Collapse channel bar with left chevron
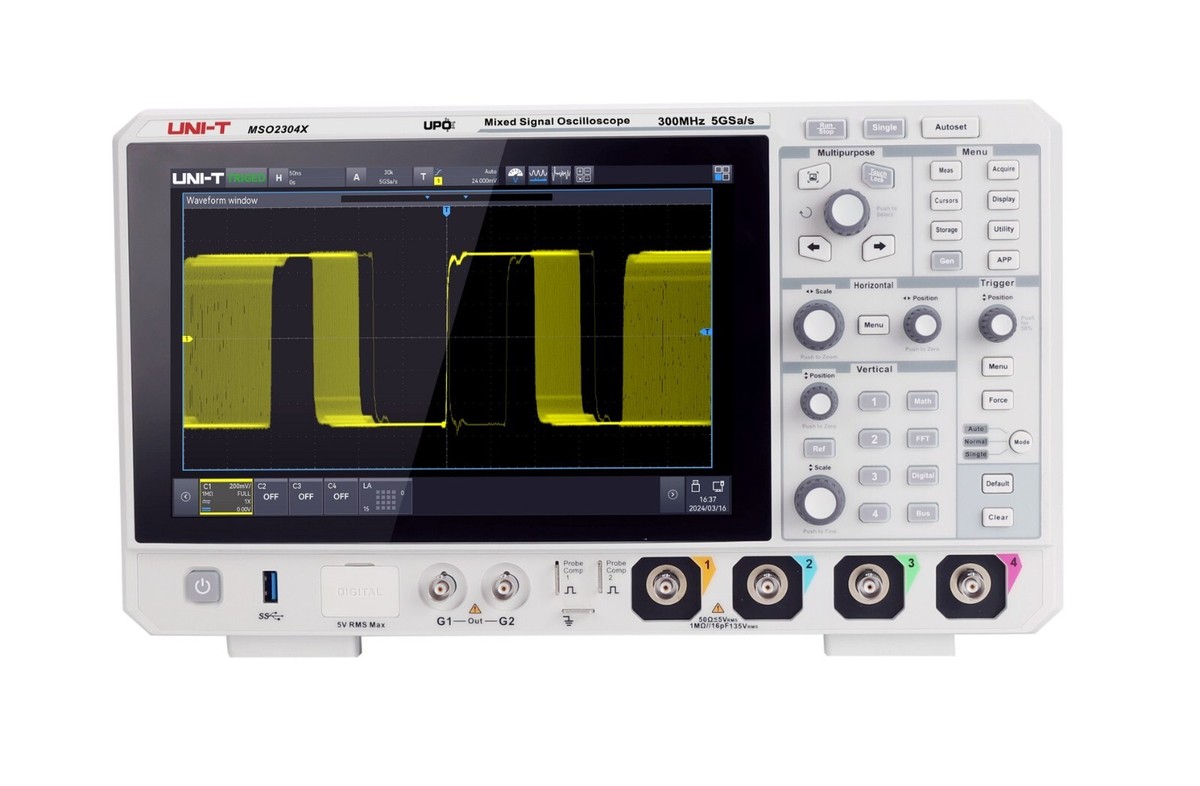This screenshot has height=786, width=1200. (x=186, y=496)
